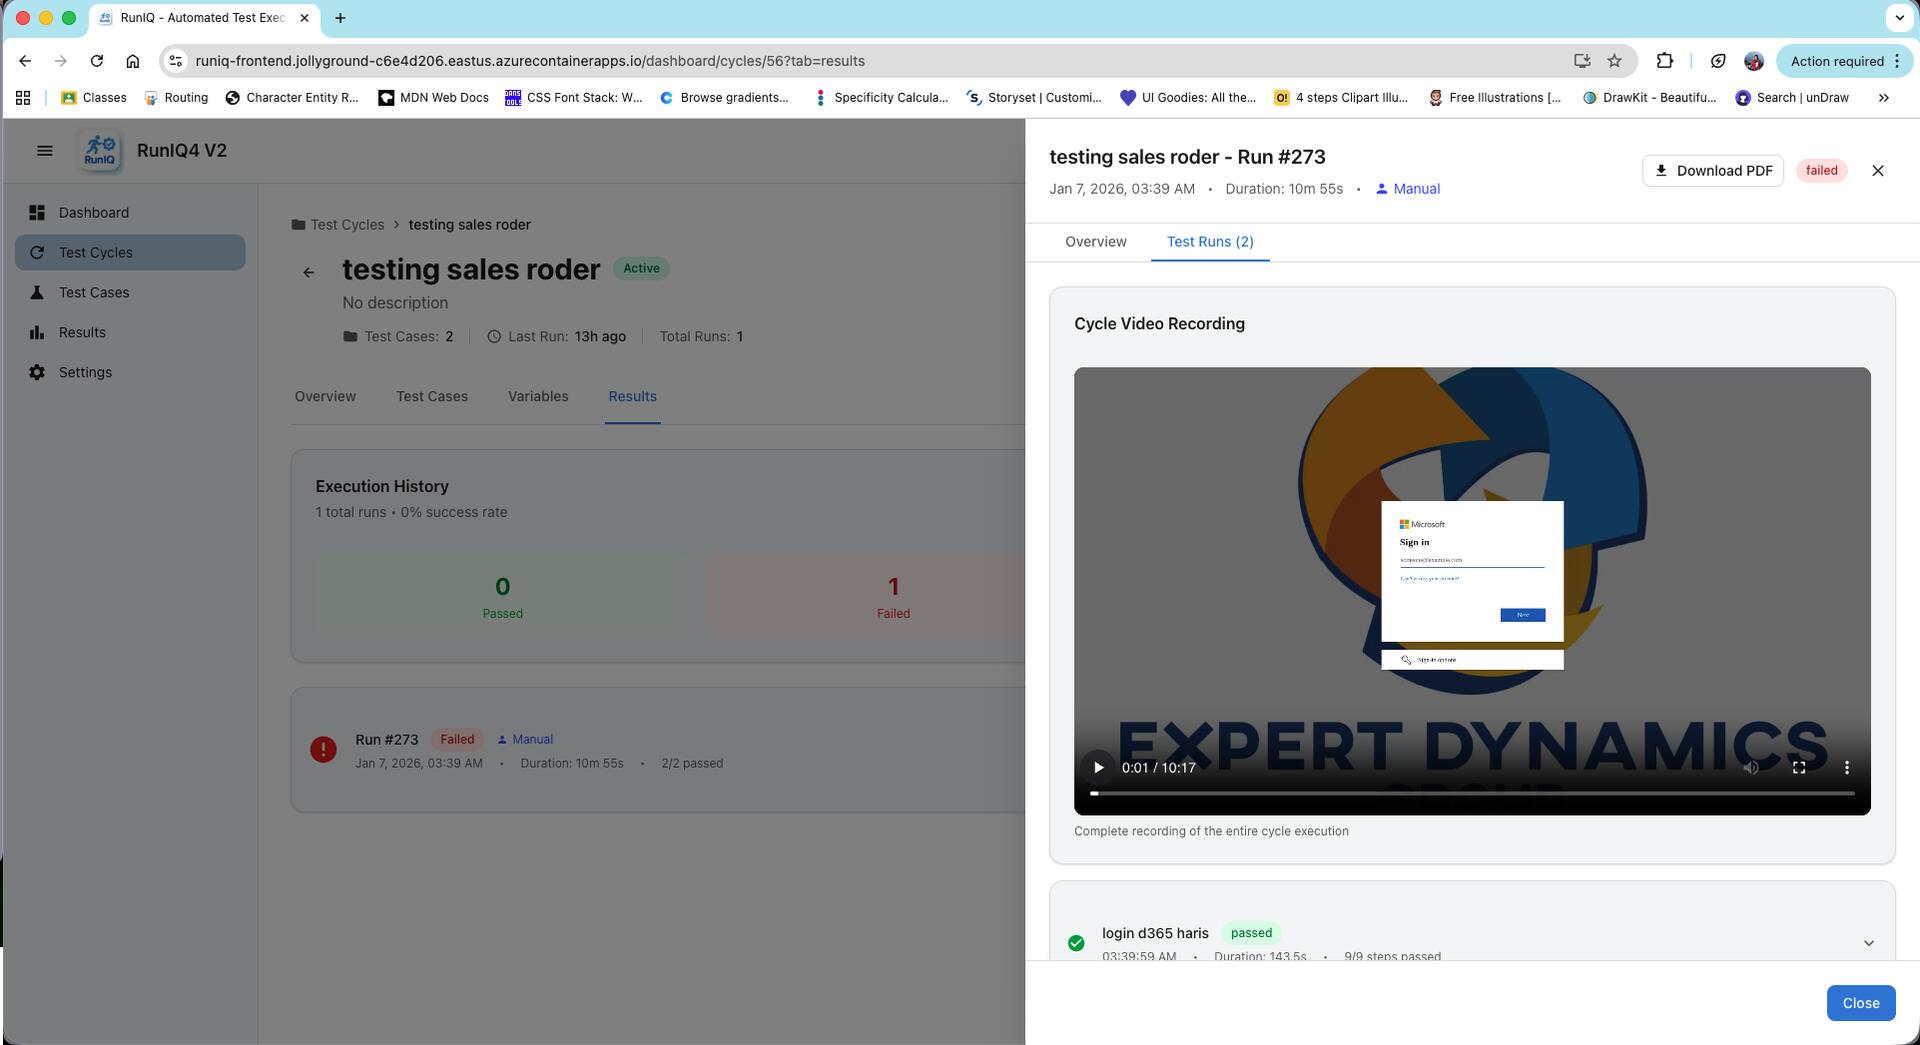Screen dimensions: 1920x1045
Task: Bookmark this page with the star icon
Action: 1614,61
